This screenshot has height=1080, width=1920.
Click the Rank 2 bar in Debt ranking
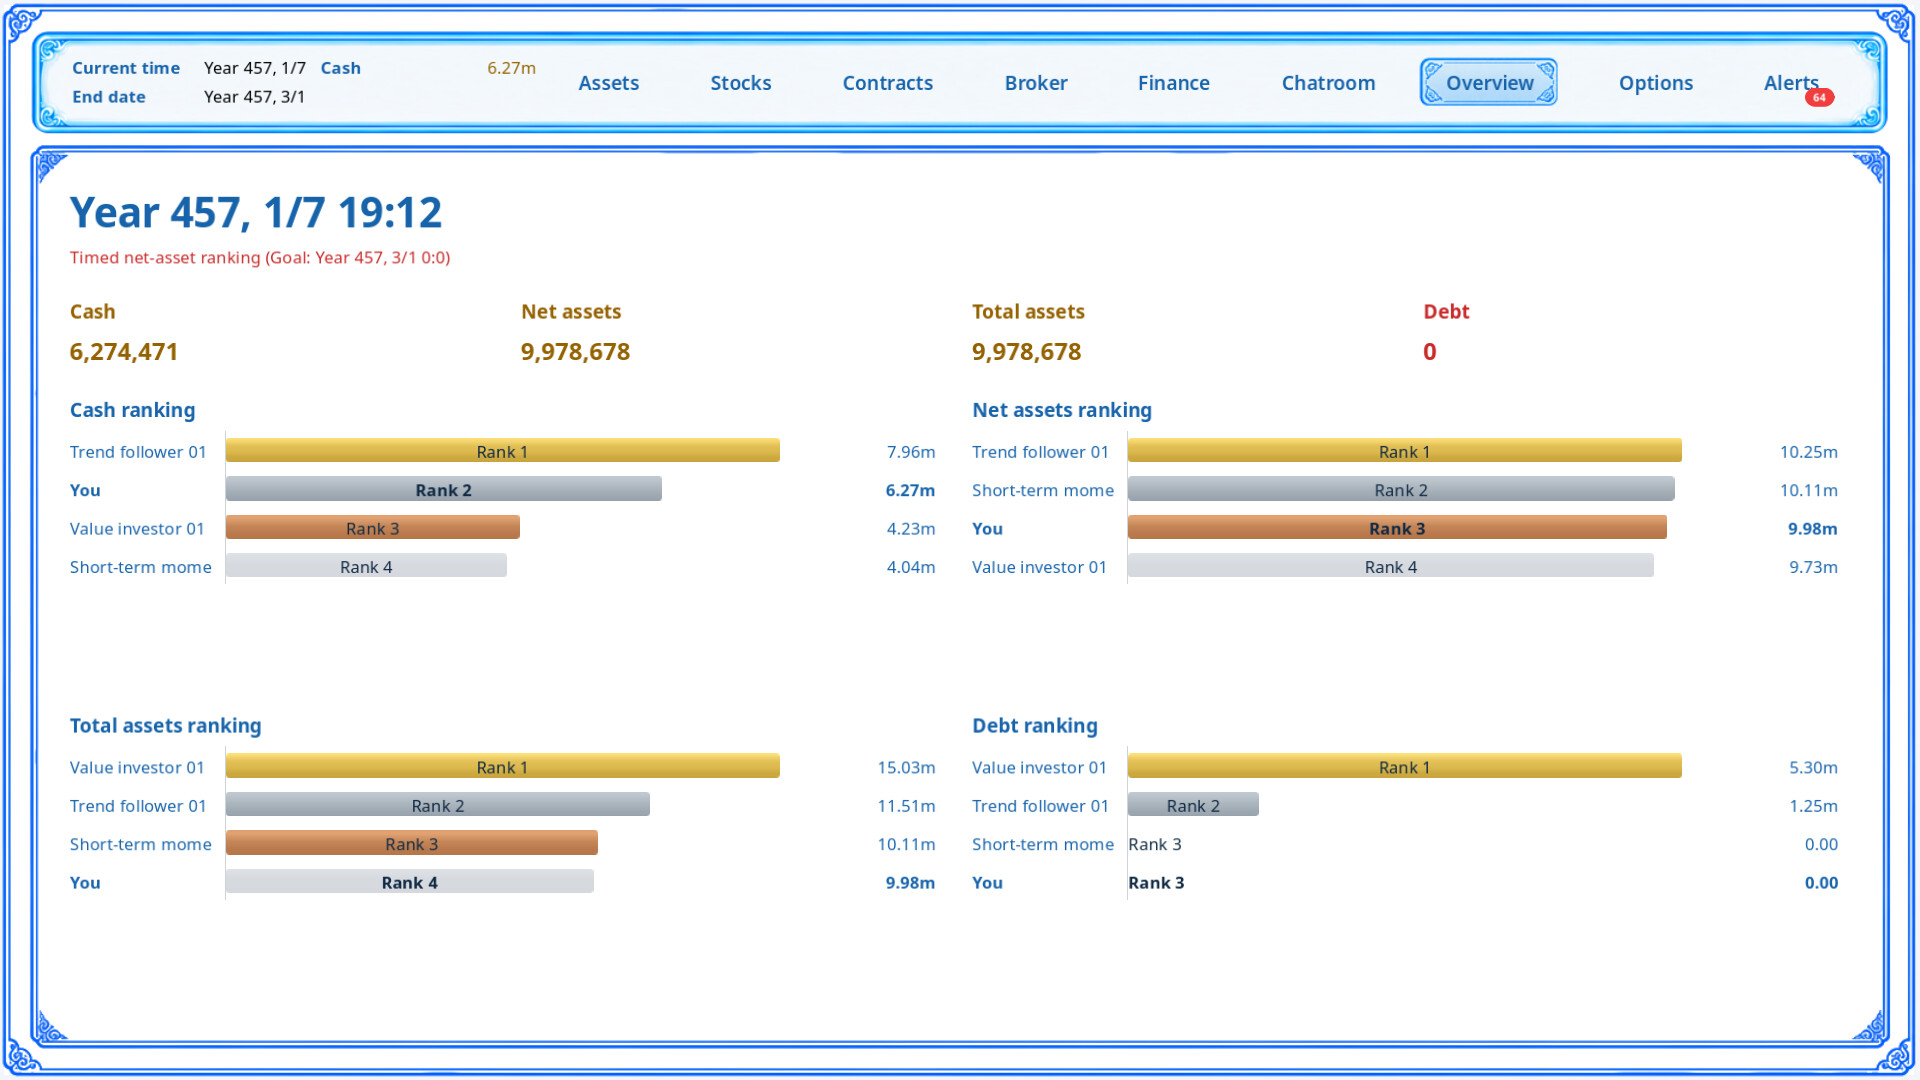click(x=1193, y=805)
